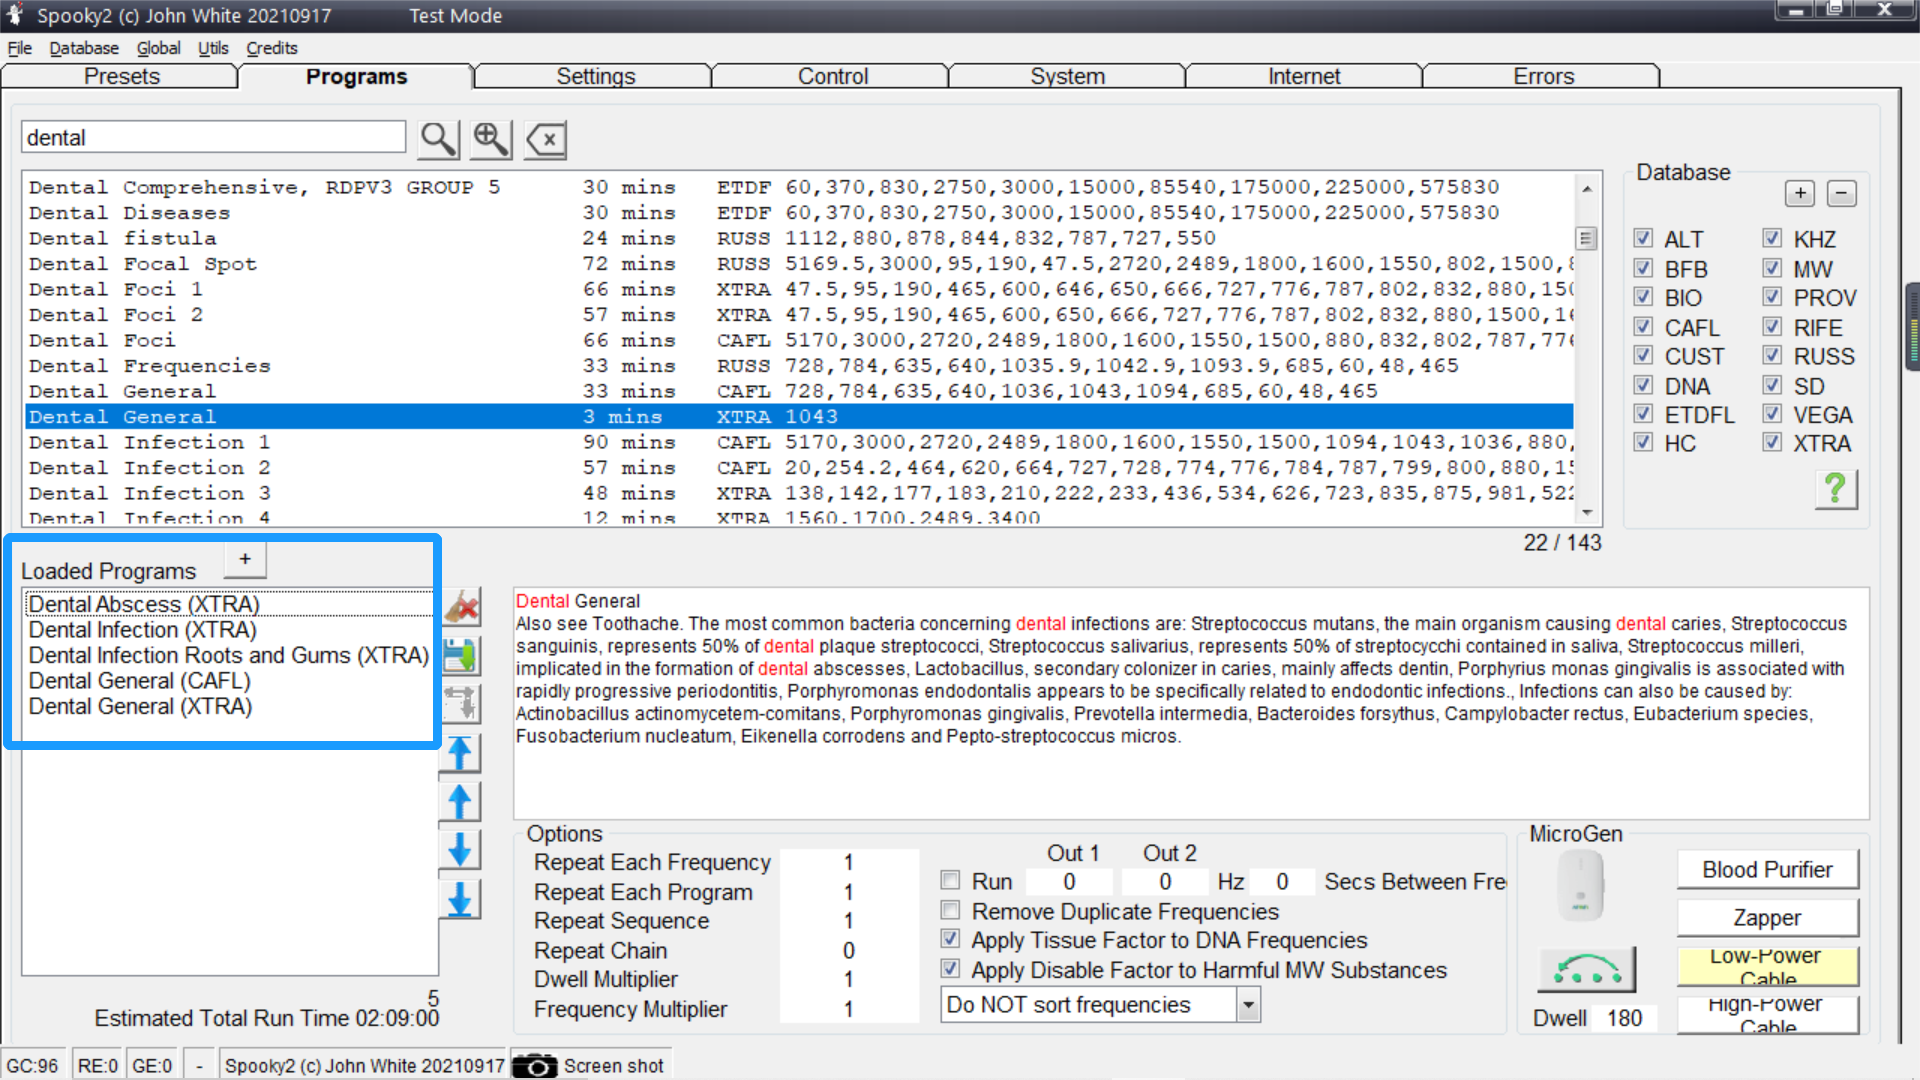Viewport: 1920px width, 1080px height.
Task: Enable Remove Duplicate Frequencies checkbox
Action: [x=951, y=911]
